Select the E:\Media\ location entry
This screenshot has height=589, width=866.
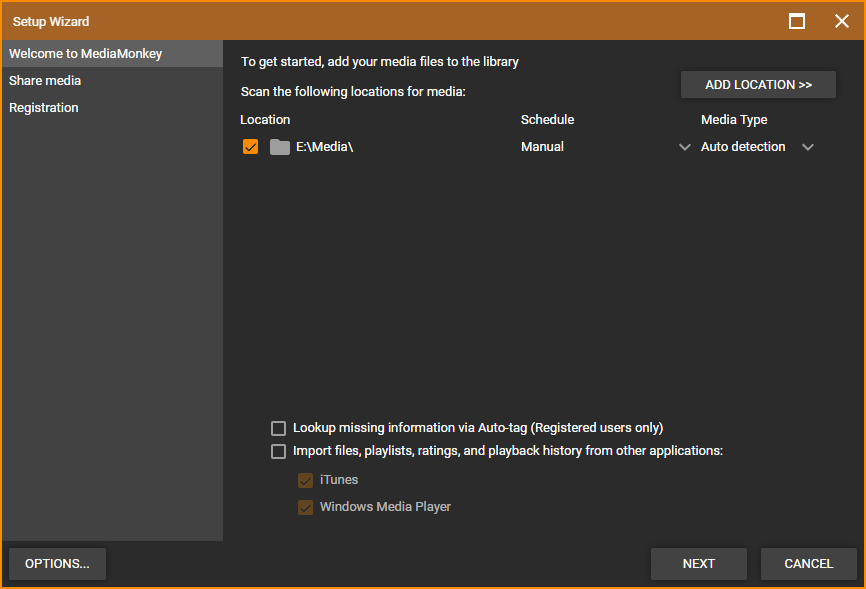324,147
